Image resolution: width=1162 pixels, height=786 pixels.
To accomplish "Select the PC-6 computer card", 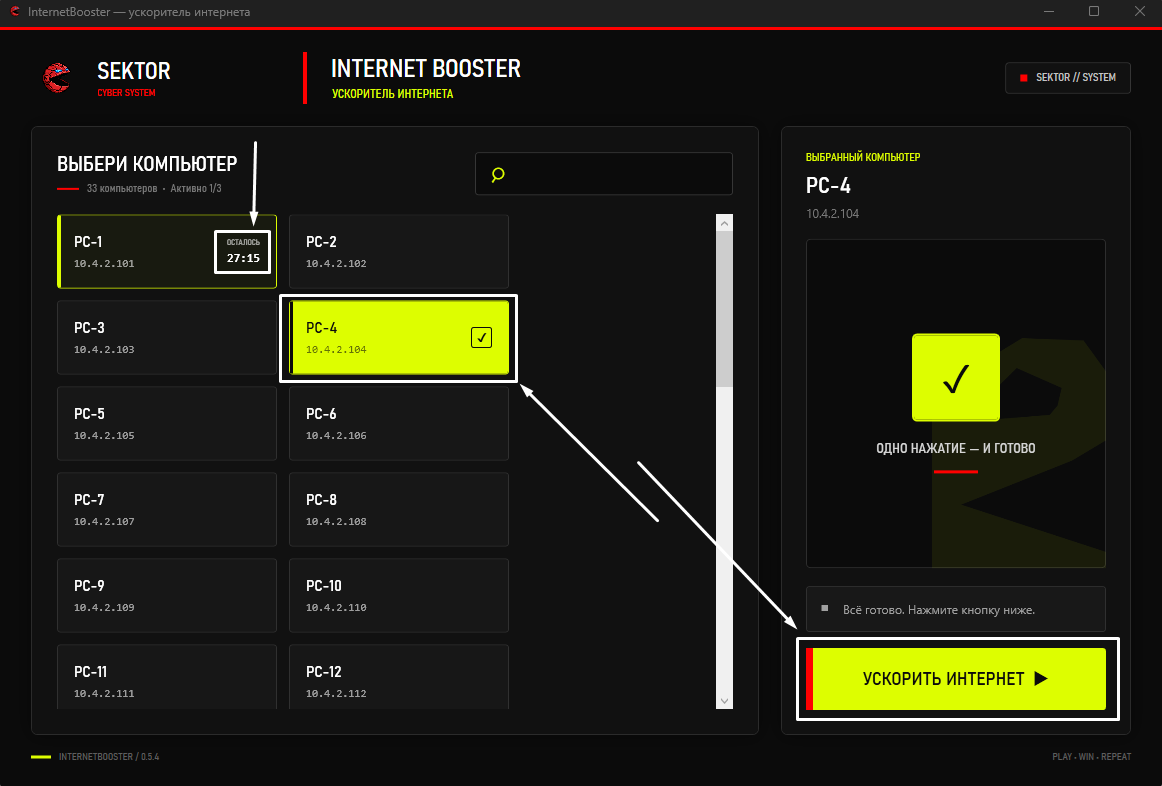I will point(399,424).
